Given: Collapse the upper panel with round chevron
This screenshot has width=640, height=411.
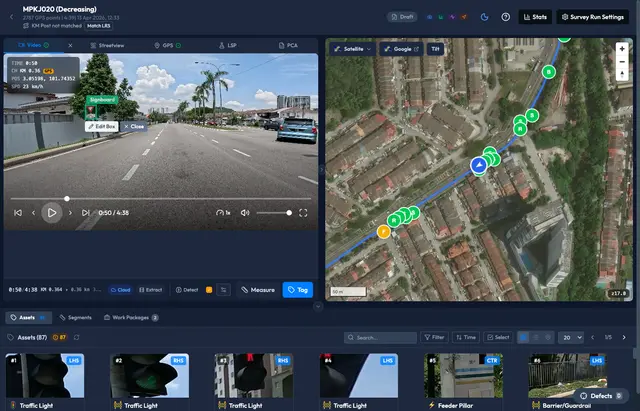Looking at the screenshot, I should (x=318, y=306).
